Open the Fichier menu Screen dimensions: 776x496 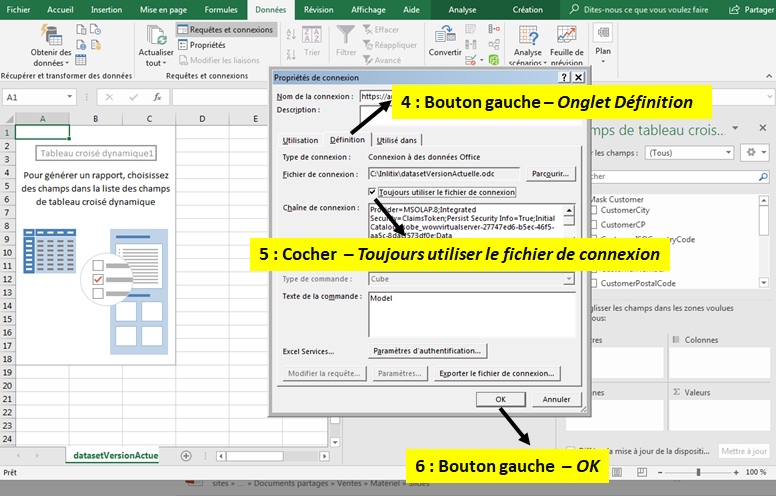click(x=18, y=9)
